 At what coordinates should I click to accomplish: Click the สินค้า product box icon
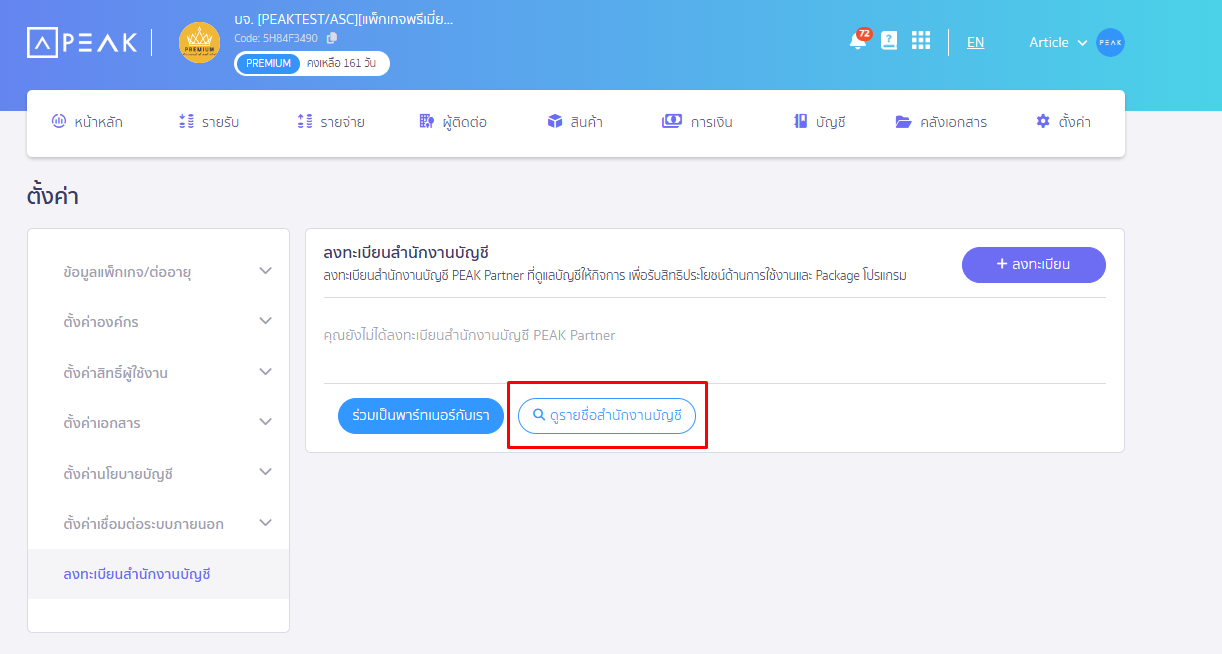(x=553, y=120)
